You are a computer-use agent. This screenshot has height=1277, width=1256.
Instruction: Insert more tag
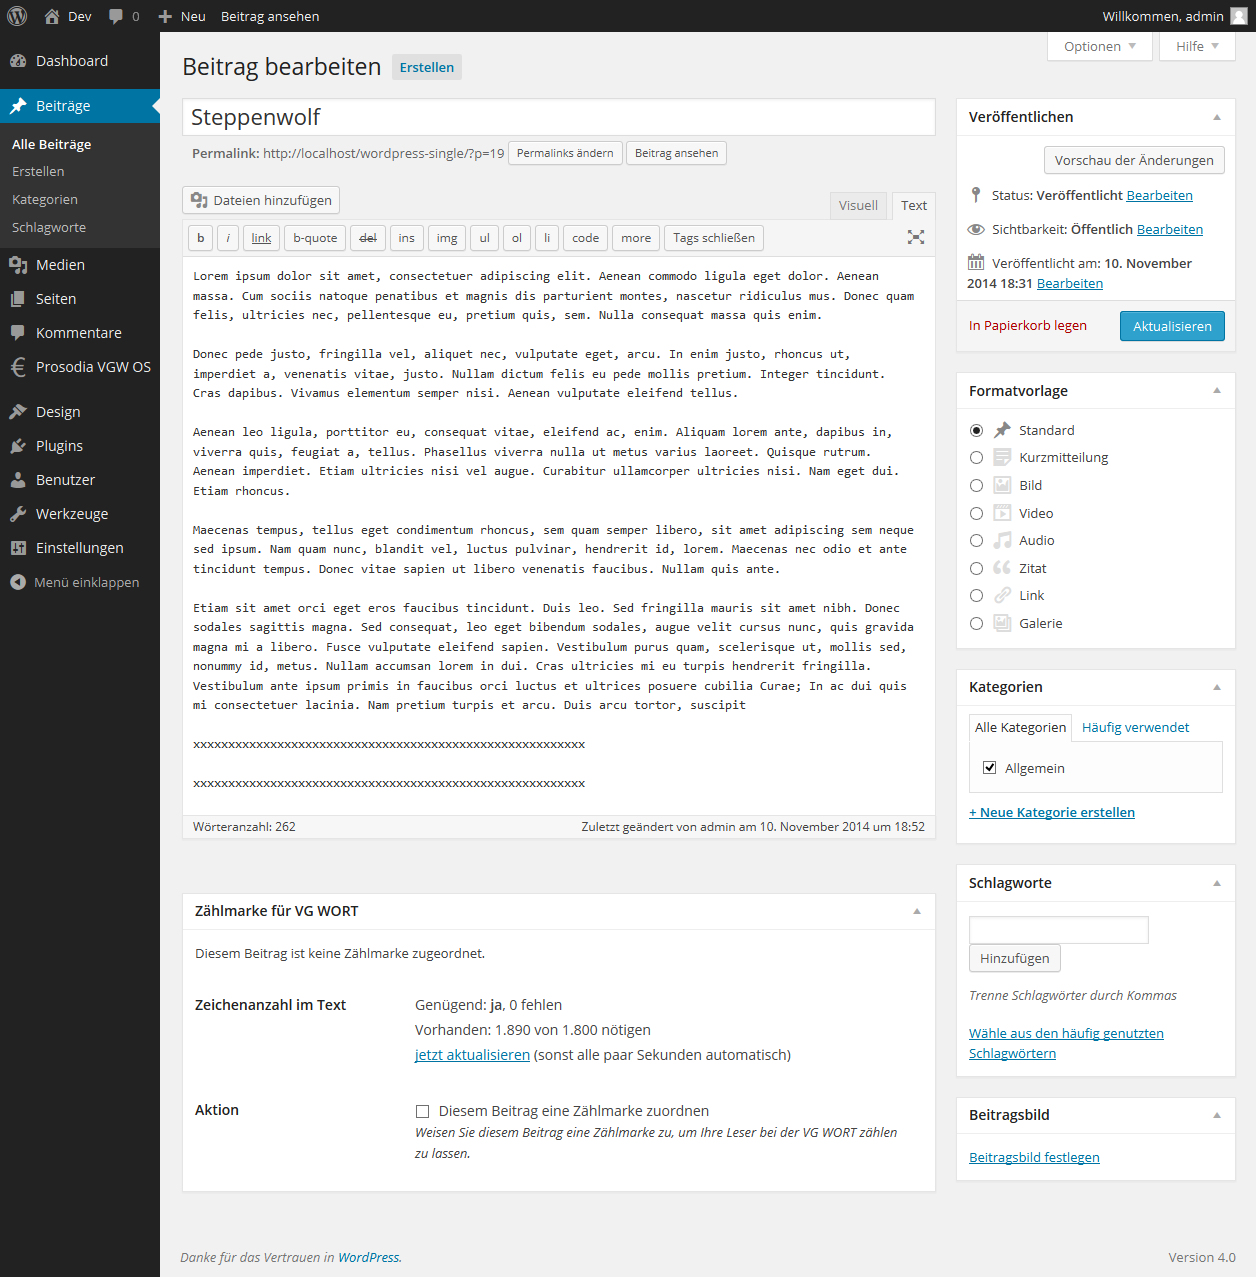(x=636, y=238)
